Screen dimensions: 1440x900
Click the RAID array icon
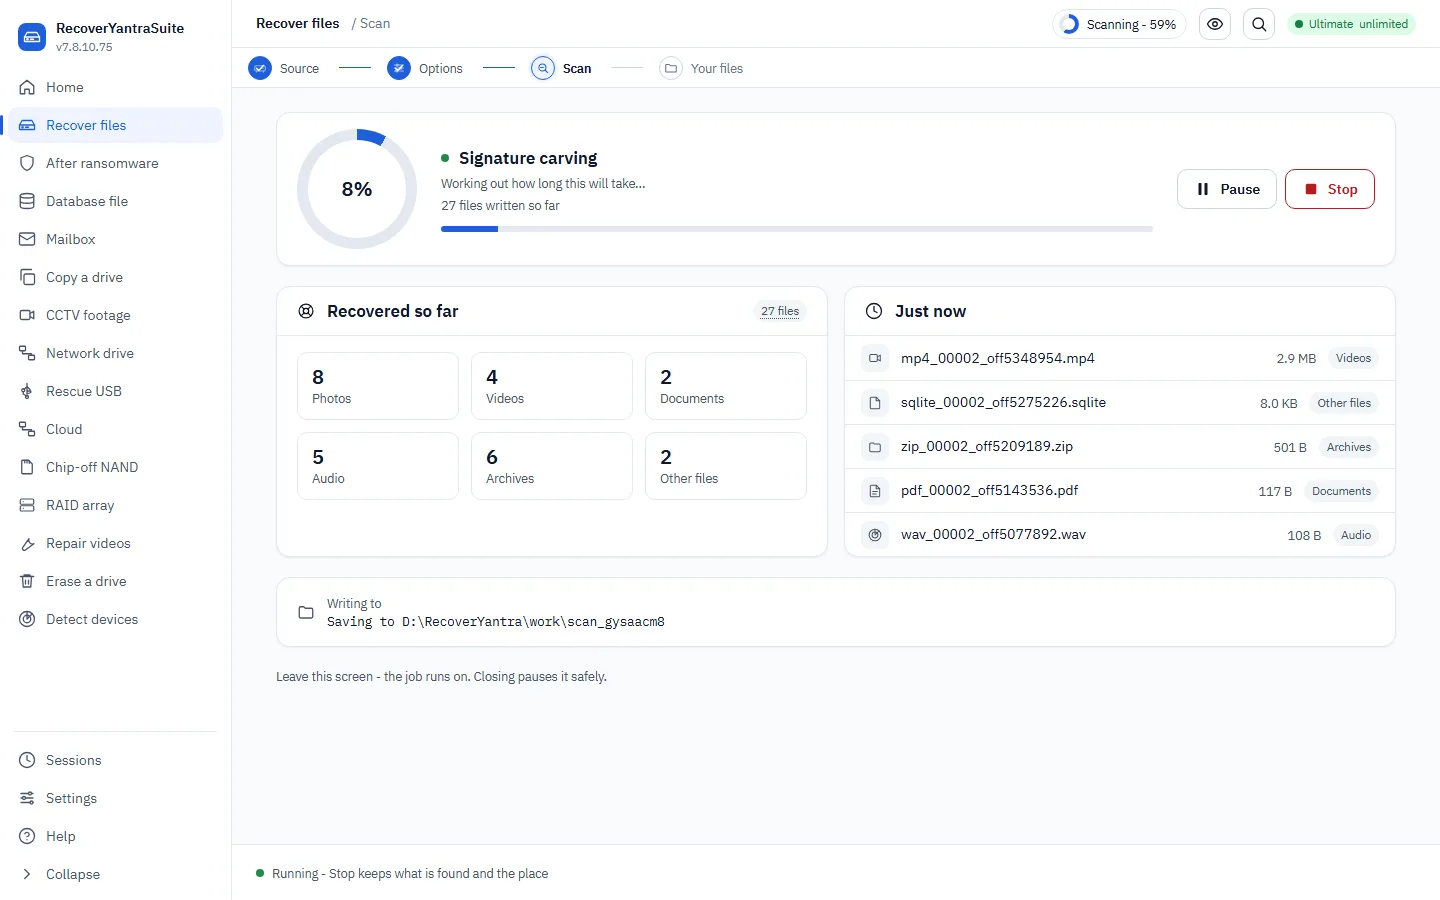pyautogui.click(x=27, y=505)
